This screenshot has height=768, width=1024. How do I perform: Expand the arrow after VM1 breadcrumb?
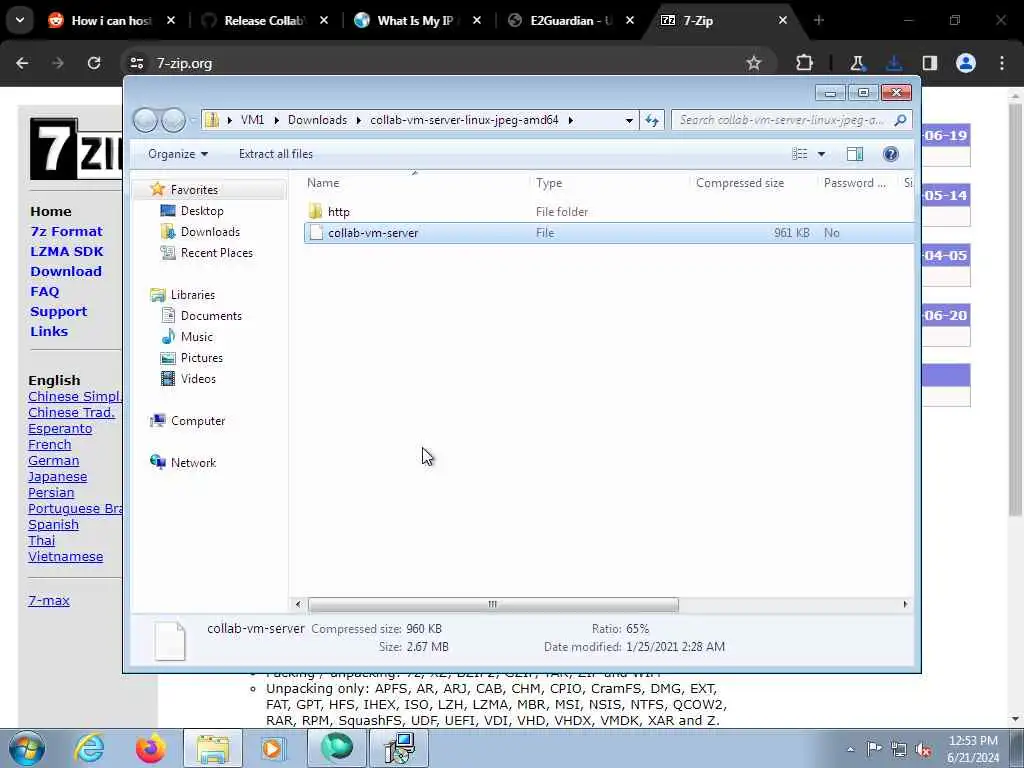coord(276,120)
